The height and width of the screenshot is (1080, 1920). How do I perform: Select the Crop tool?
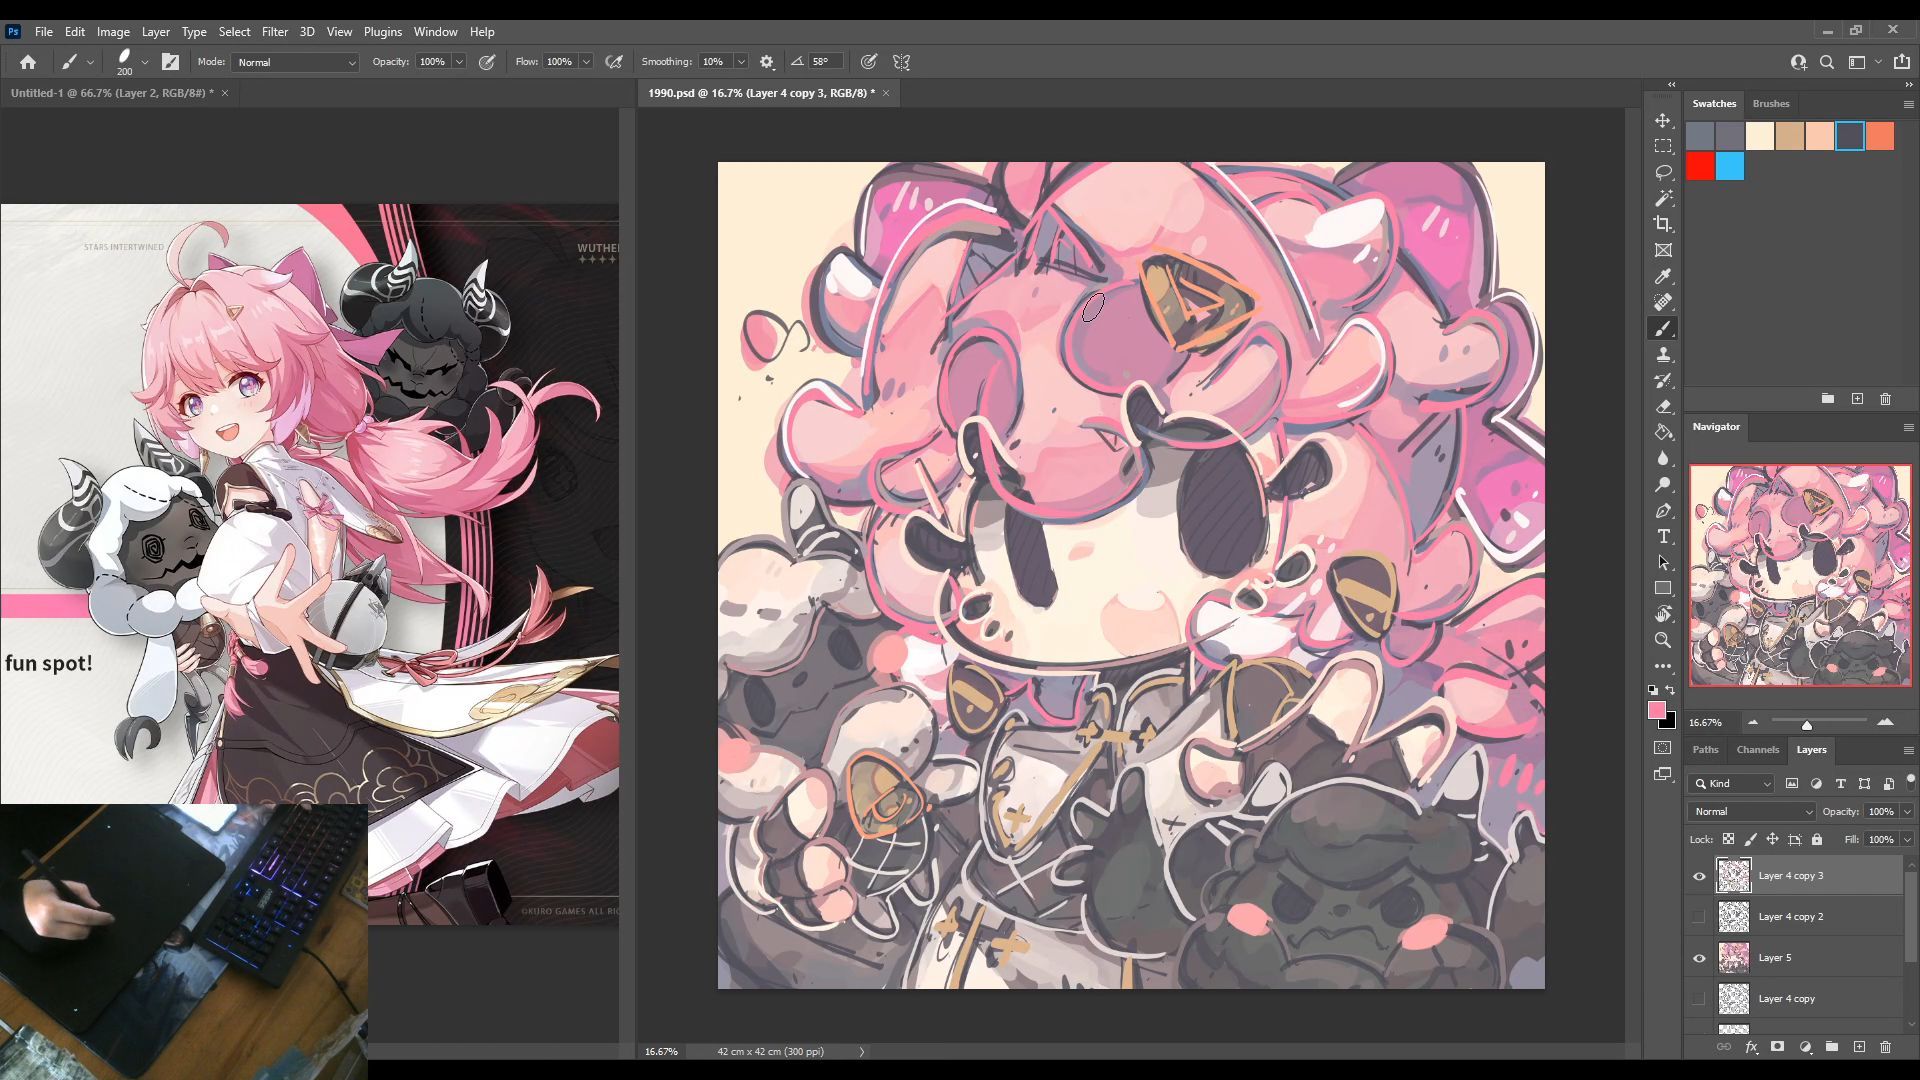[x=1663, y=224]
